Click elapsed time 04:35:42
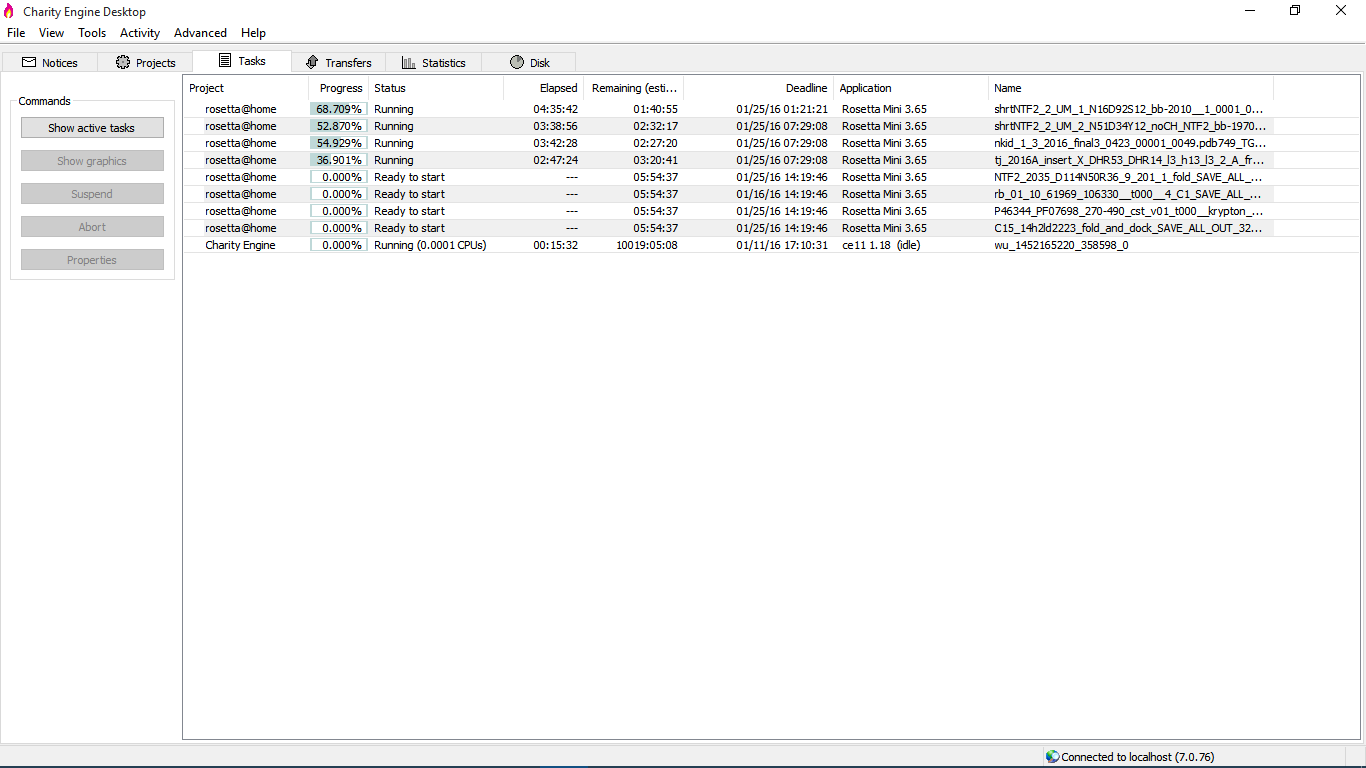The height and width of the screenshot is (768, 1366). (555, 109)
